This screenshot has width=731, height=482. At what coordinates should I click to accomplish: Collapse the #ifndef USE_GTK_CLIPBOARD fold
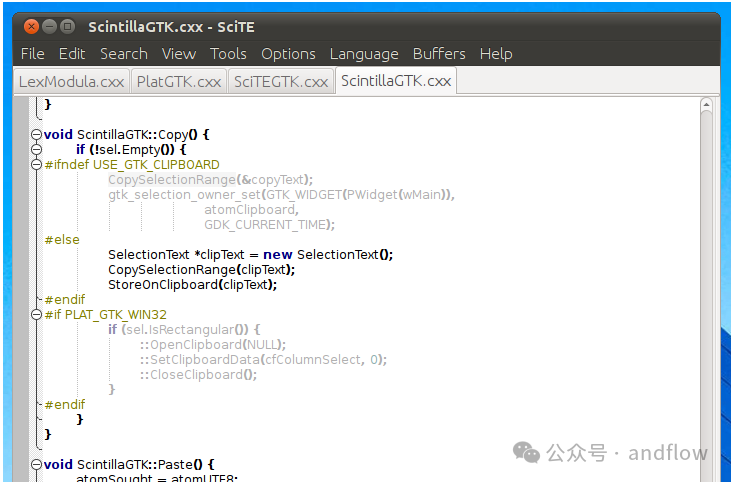(36, 165)
